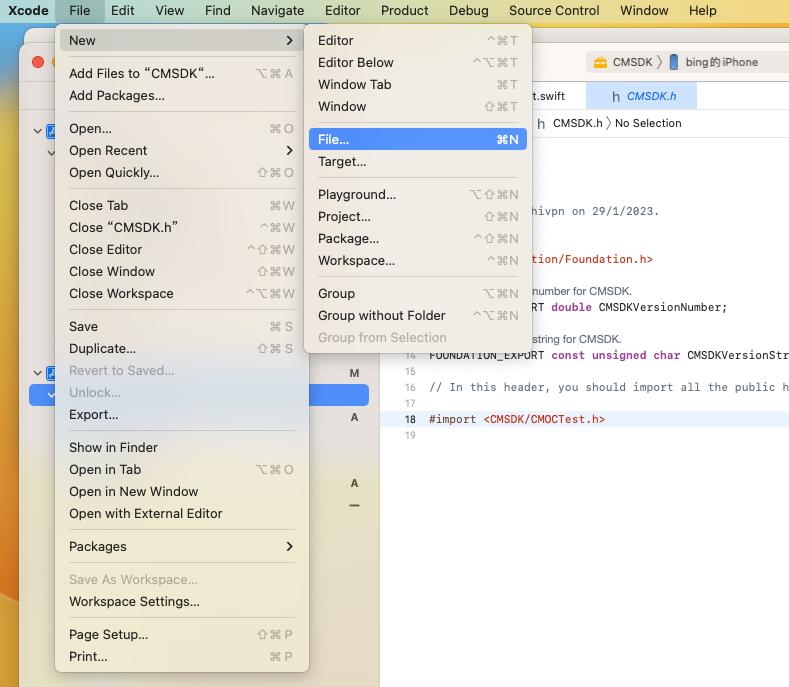Select Editor in the New submenu
789x687 pixels.
click(x=418, y=40)
